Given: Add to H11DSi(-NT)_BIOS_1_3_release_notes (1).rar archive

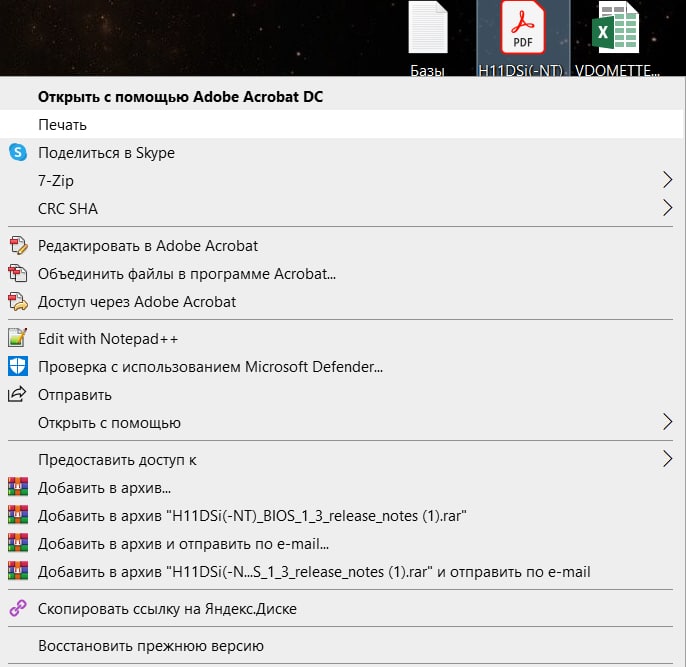Looking at the screenshot, I should coord(341,516).
